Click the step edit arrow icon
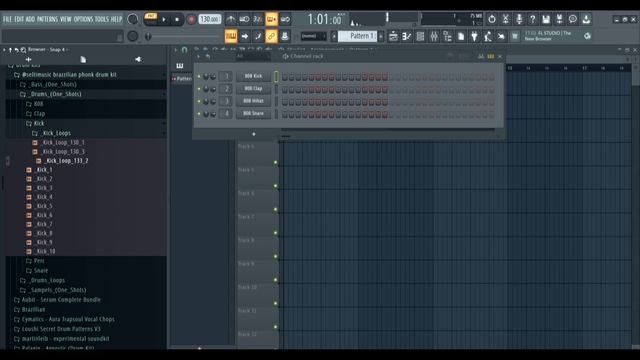The image size is (640, 360). pos(244,36)
